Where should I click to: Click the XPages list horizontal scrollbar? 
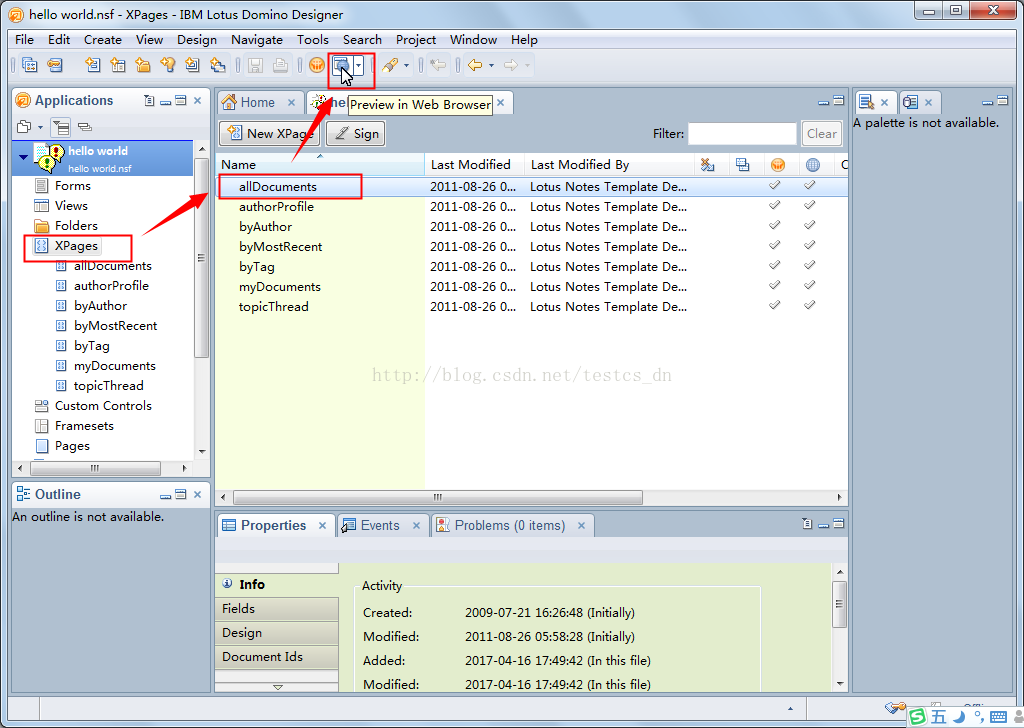click(x=438, y=498)
